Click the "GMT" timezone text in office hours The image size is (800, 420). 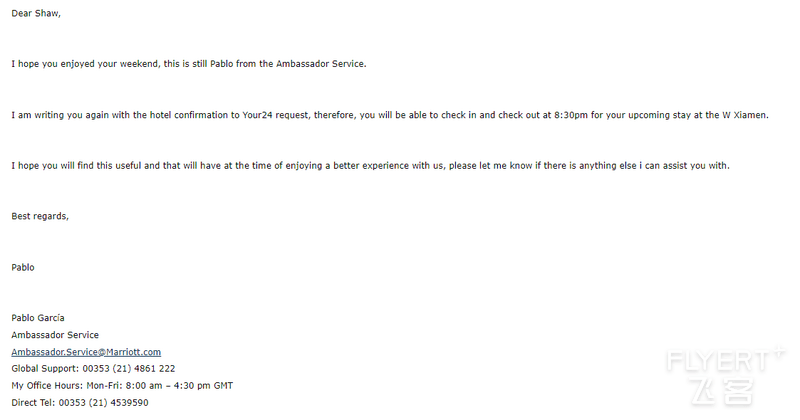223,386
